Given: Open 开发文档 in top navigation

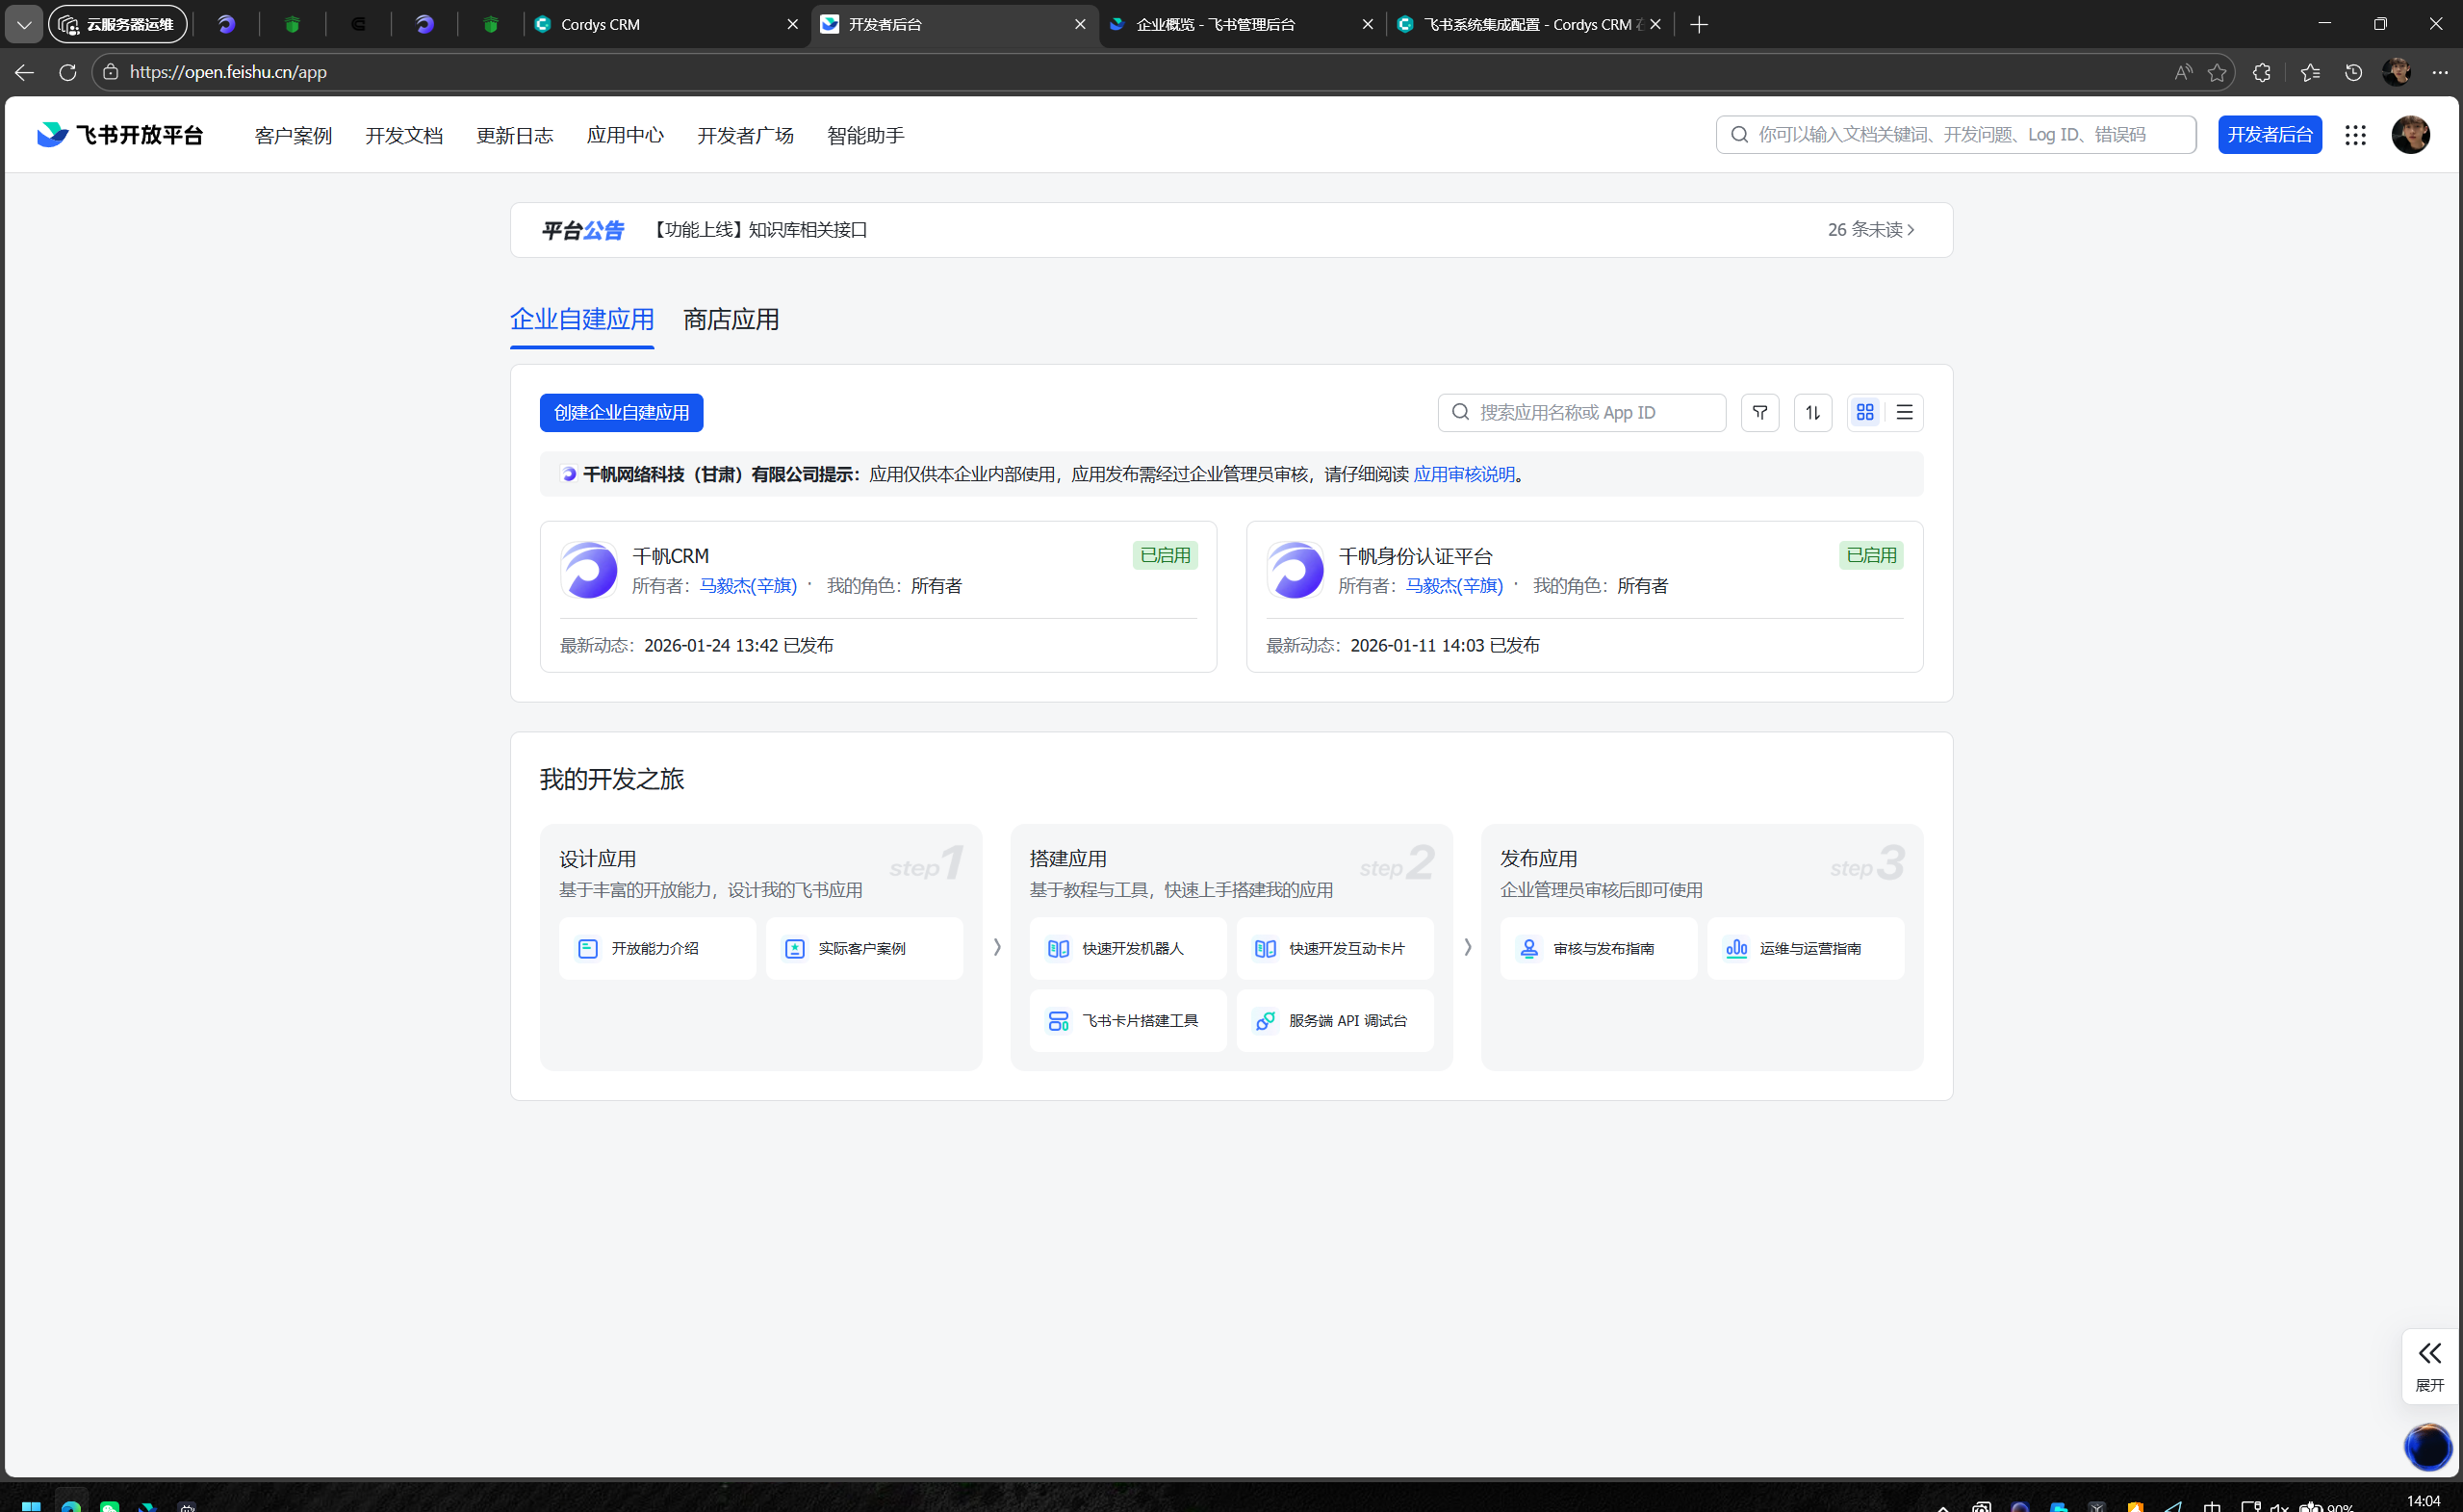Looking at the screenshot, I should click(403, 135).
